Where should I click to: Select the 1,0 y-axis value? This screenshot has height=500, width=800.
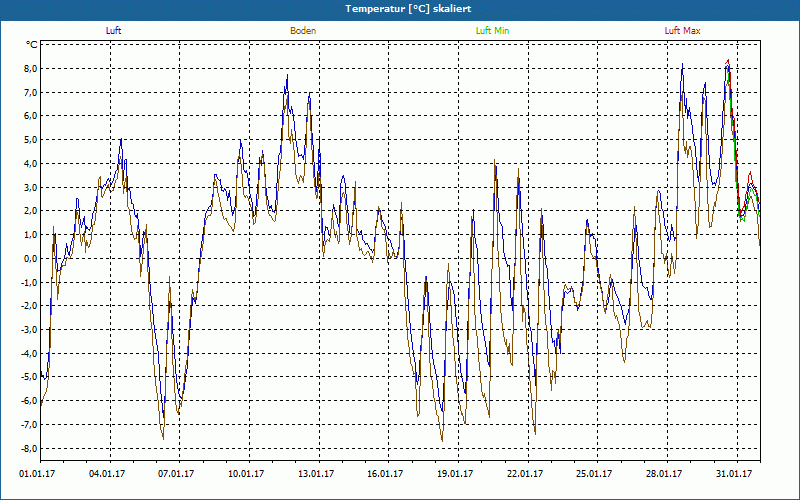coord(29,235)
